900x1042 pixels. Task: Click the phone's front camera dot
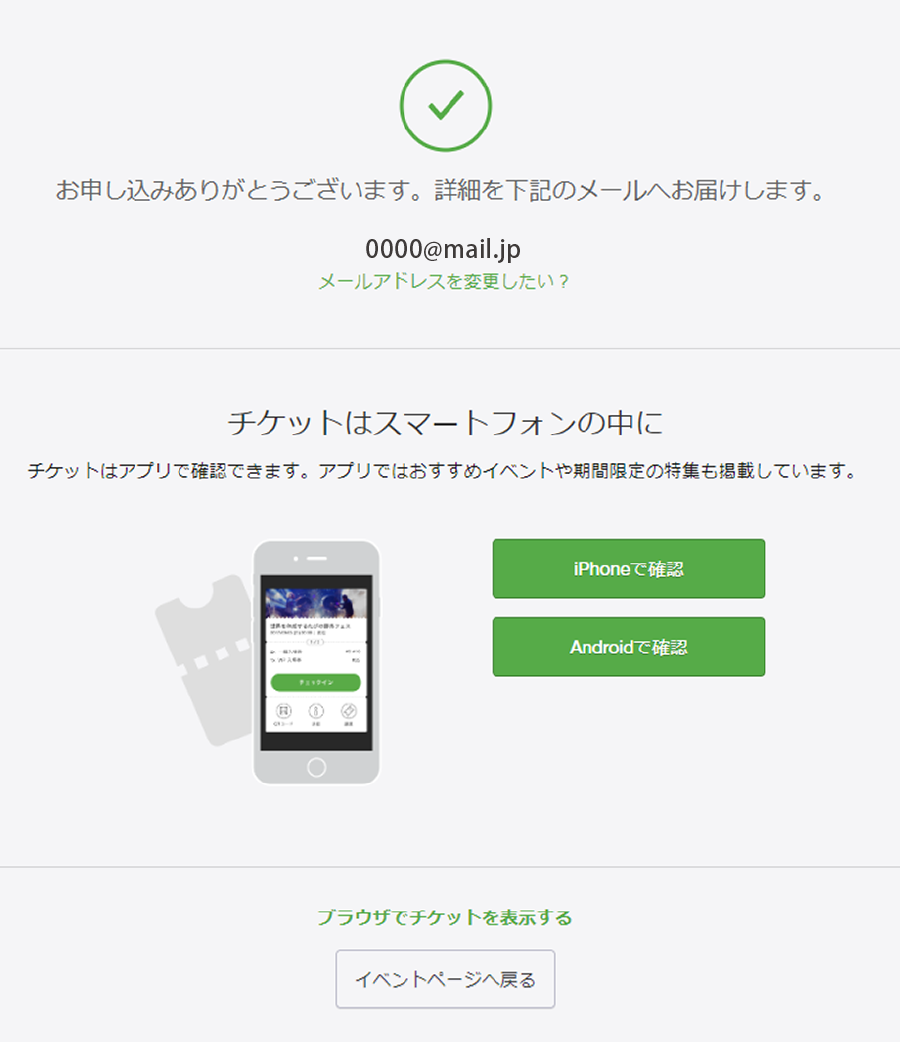click(x=296, y=559)
